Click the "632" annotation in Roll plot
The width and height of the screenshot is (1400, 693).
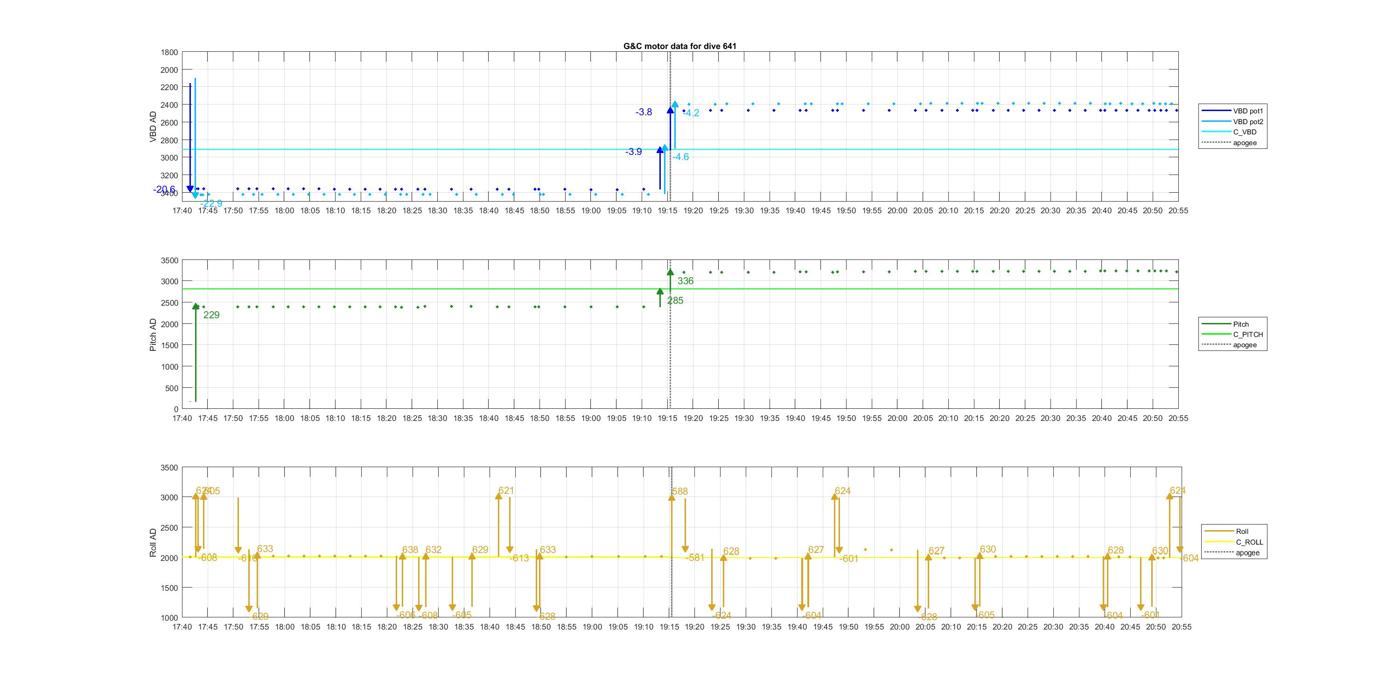click(x=433, y=550)
